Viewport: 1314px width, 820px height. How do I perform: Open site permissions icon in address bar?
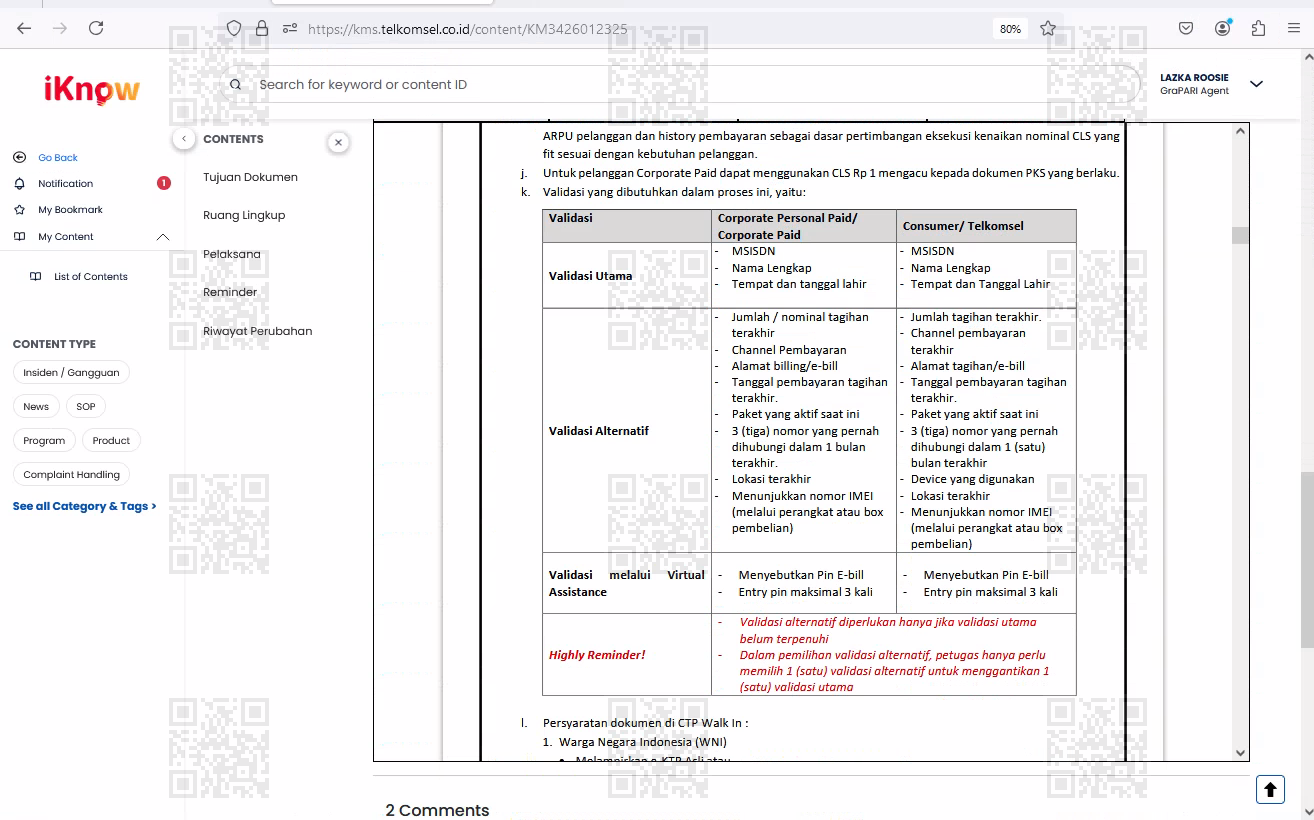tap(290, 28)
